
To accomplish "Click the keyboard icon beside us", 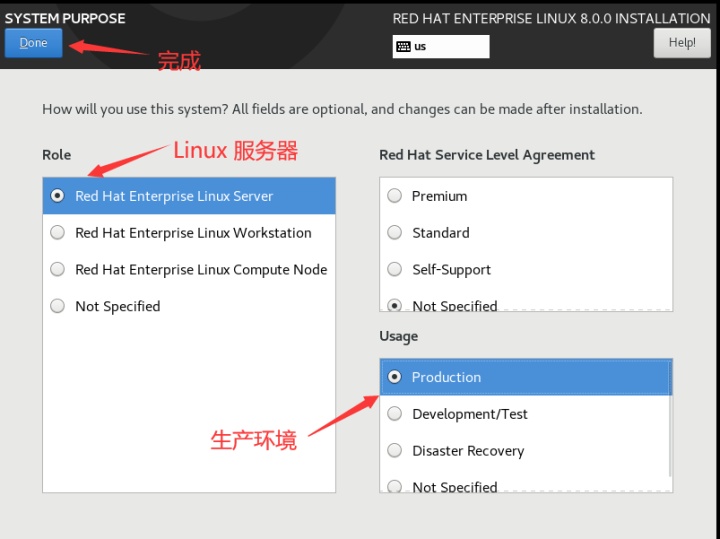I will click(x=403, y=46).
